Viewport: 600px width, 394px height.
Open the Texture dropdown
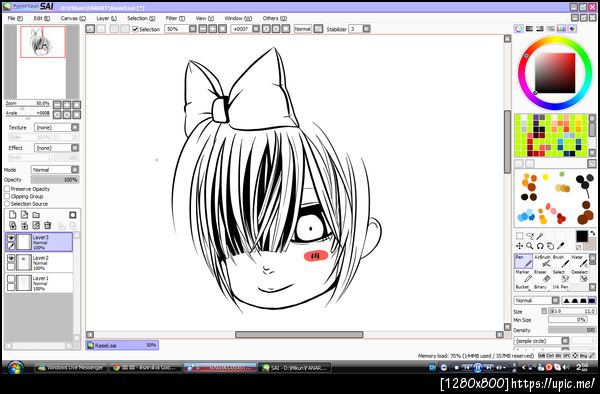point(57,127)
